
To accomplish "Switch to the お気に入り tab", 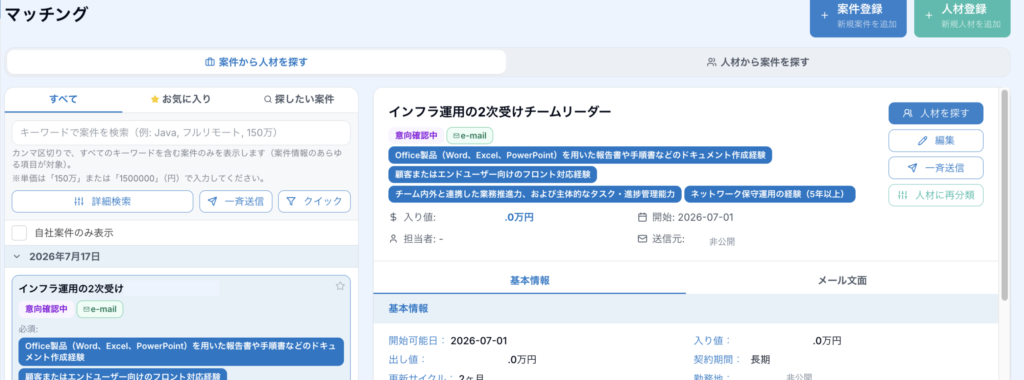I will click(x=181, y=99).
